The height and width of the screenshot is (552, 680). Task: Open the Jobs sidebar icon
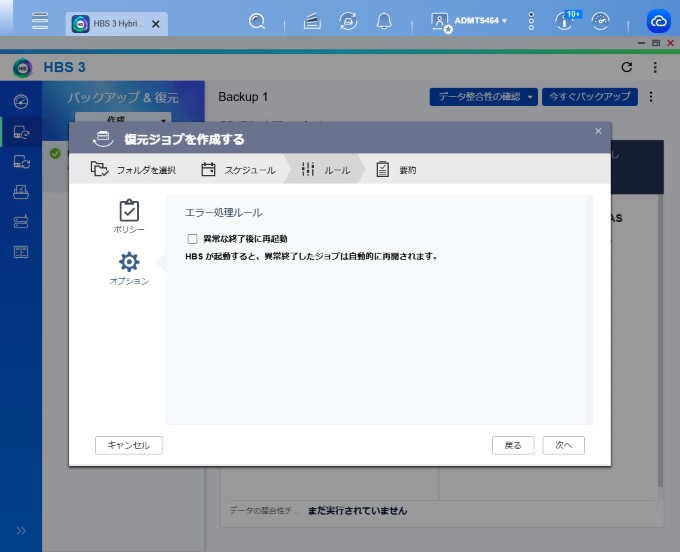[x=21, y=192]
